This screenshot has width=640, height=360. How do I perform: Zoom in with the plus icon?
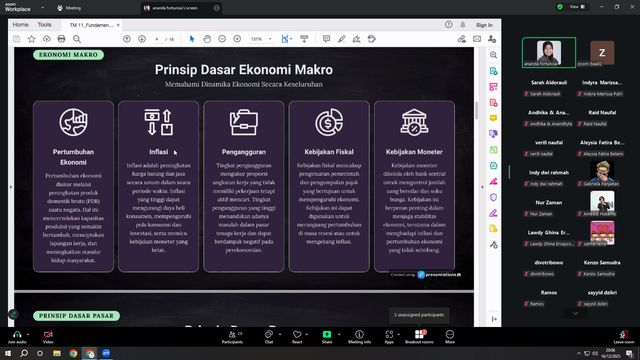237,39
